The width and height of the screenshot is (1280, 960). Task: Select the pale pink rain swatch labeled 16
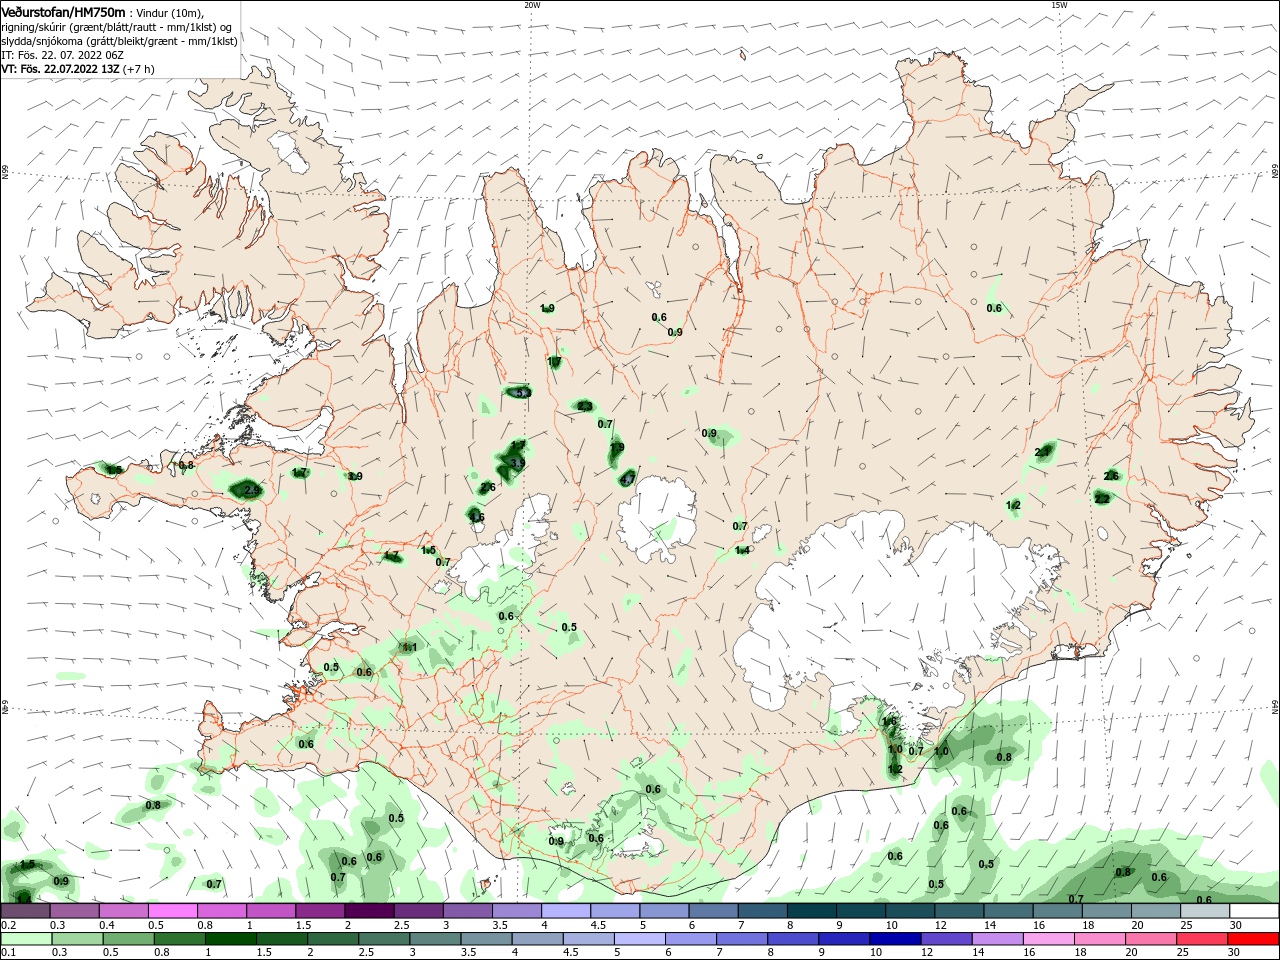click(1046, 939)
